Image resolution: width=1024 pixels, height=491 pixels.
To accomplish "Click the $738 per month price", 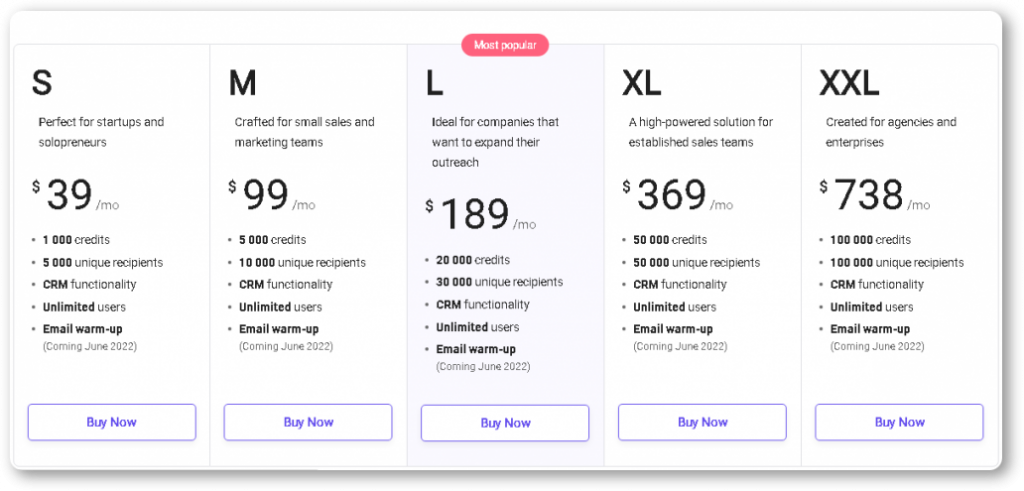I will pyautogui.click(x=875, y=195).
